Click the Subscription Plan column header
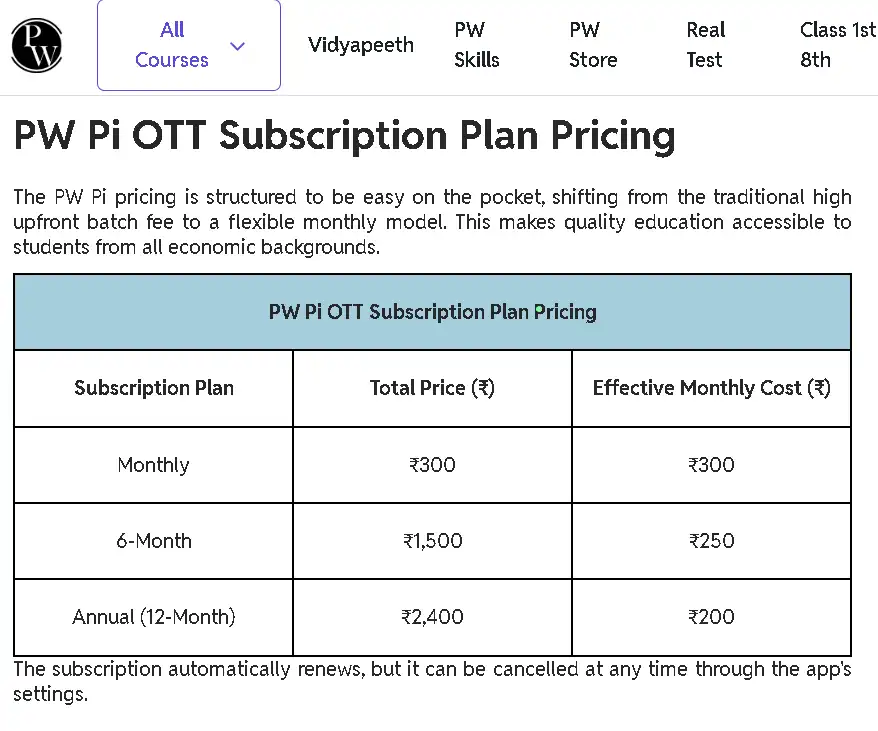This screenshot has width=878, height=731. pos(154,388)
